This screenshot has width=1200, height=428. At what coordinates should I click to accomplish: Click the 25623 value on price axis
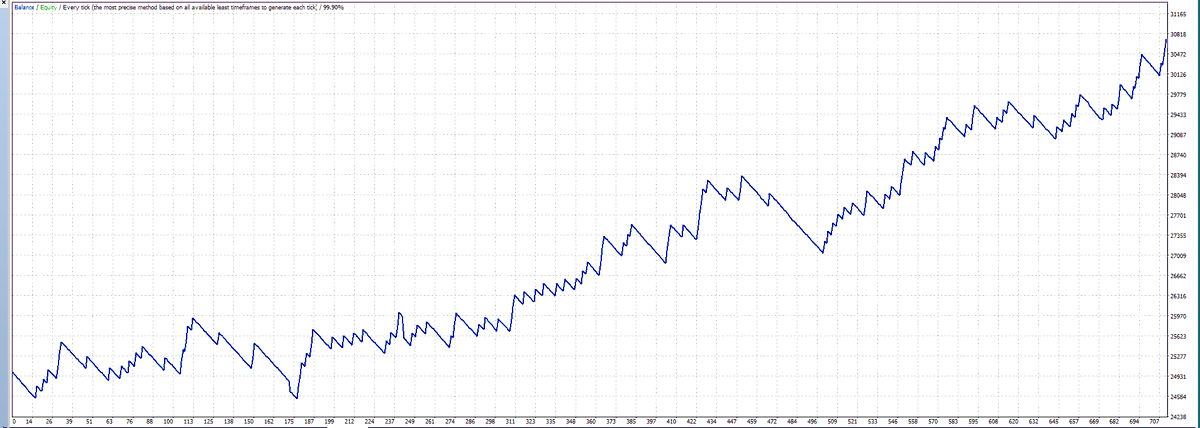[1176, 336]
